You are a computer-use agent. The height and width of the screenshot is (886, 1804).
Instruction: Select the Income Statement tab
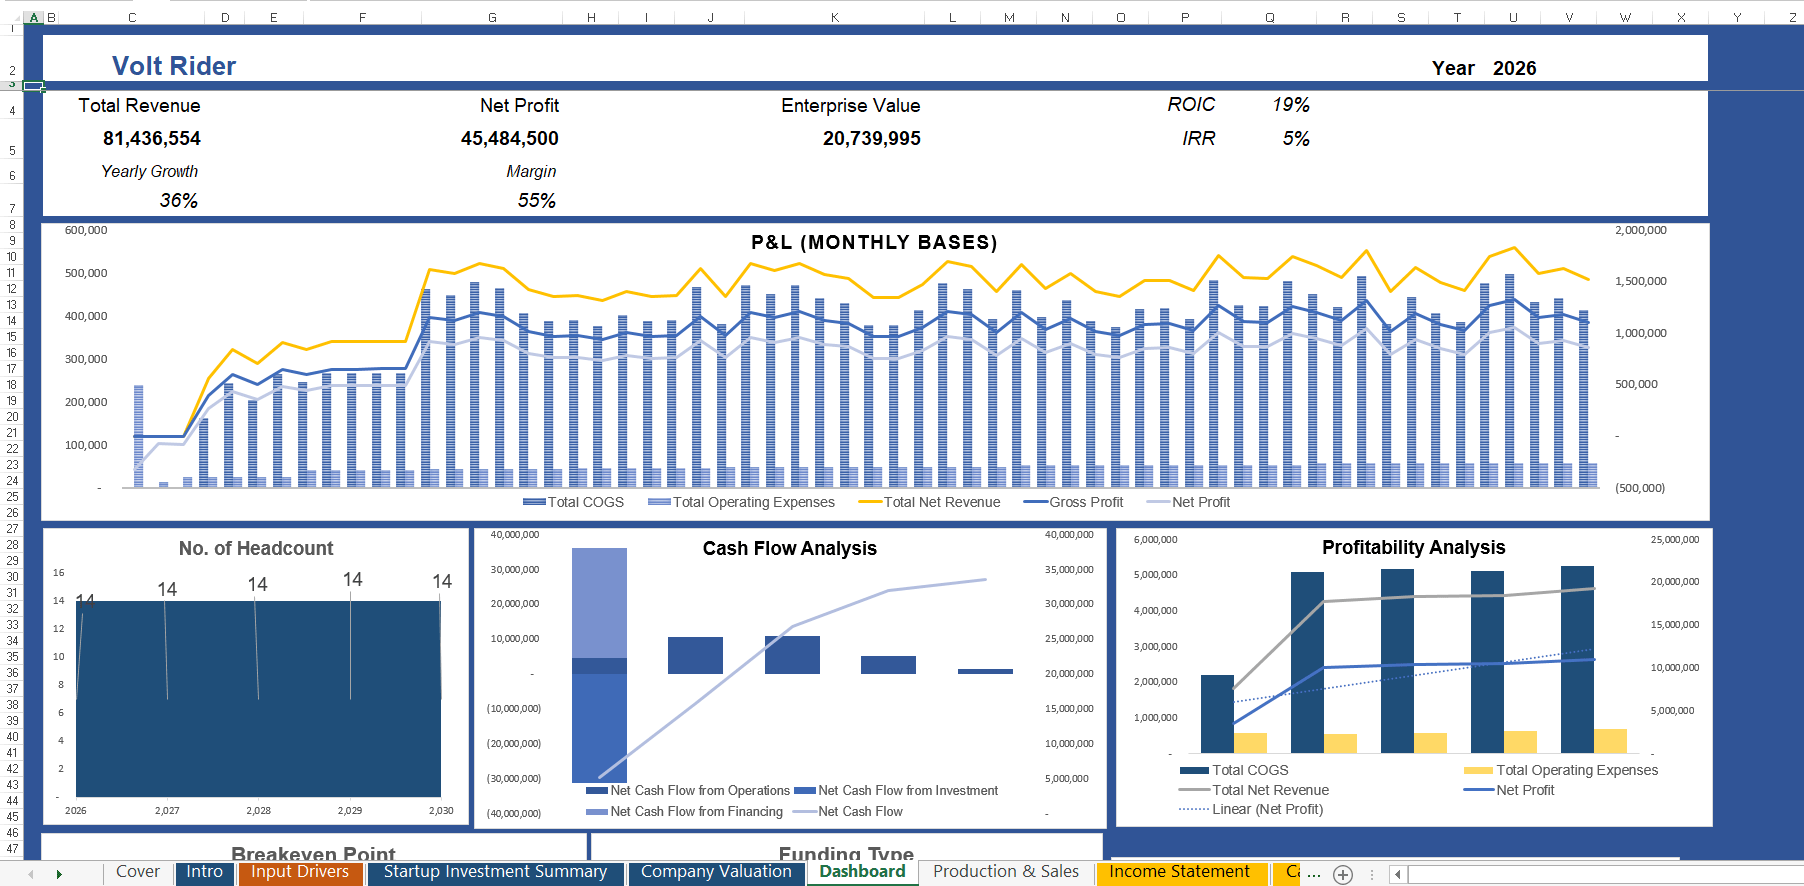click(1179, 872)
